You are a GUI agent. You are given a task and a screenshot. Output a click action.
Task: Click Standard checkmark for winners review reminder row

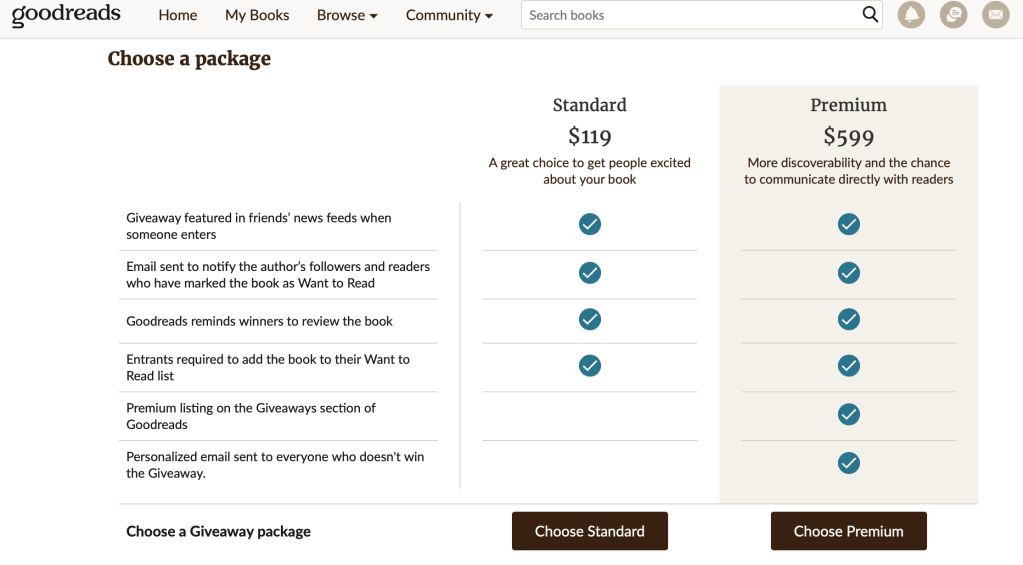pyautogui.click(x=590, y=319)
